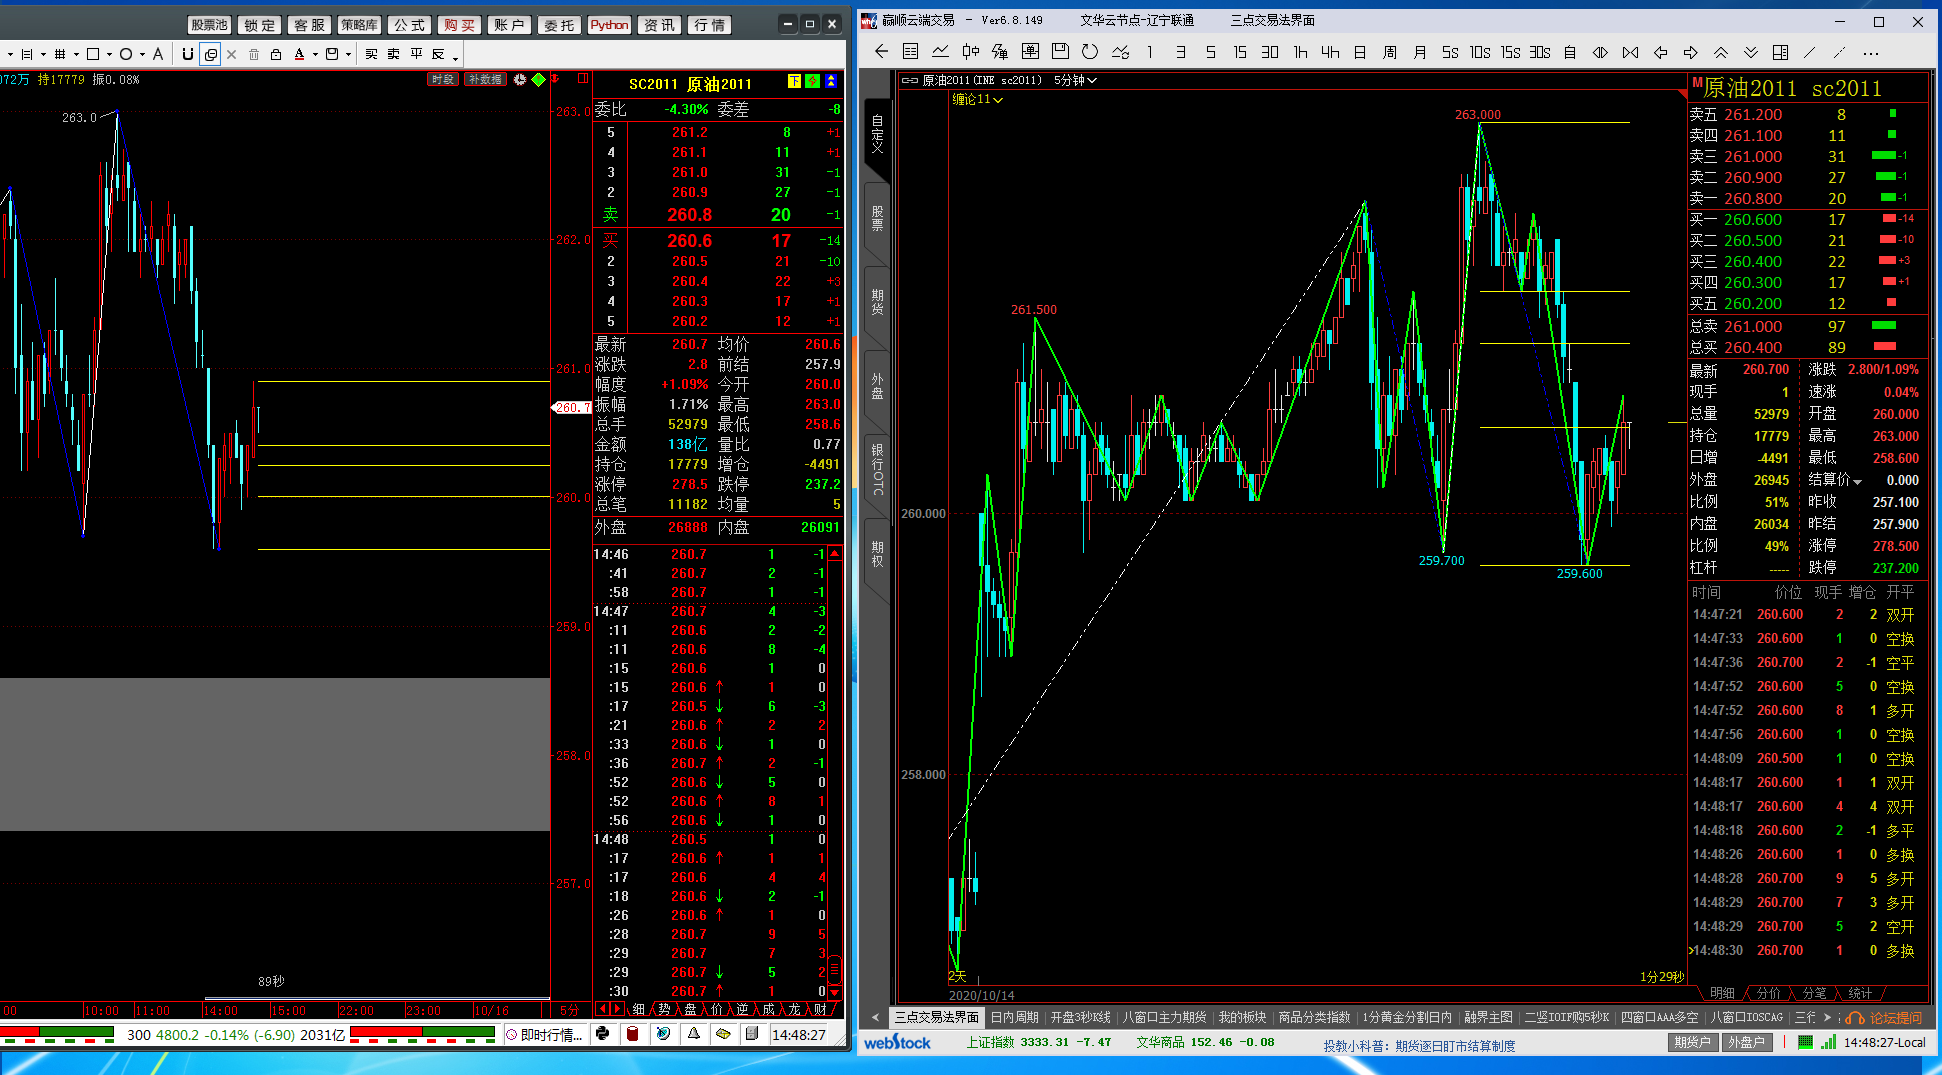This screenshot has height=1075, width=1942.
Task: Click the 卖一 260.800 ask price
Action: point(1753,199)
